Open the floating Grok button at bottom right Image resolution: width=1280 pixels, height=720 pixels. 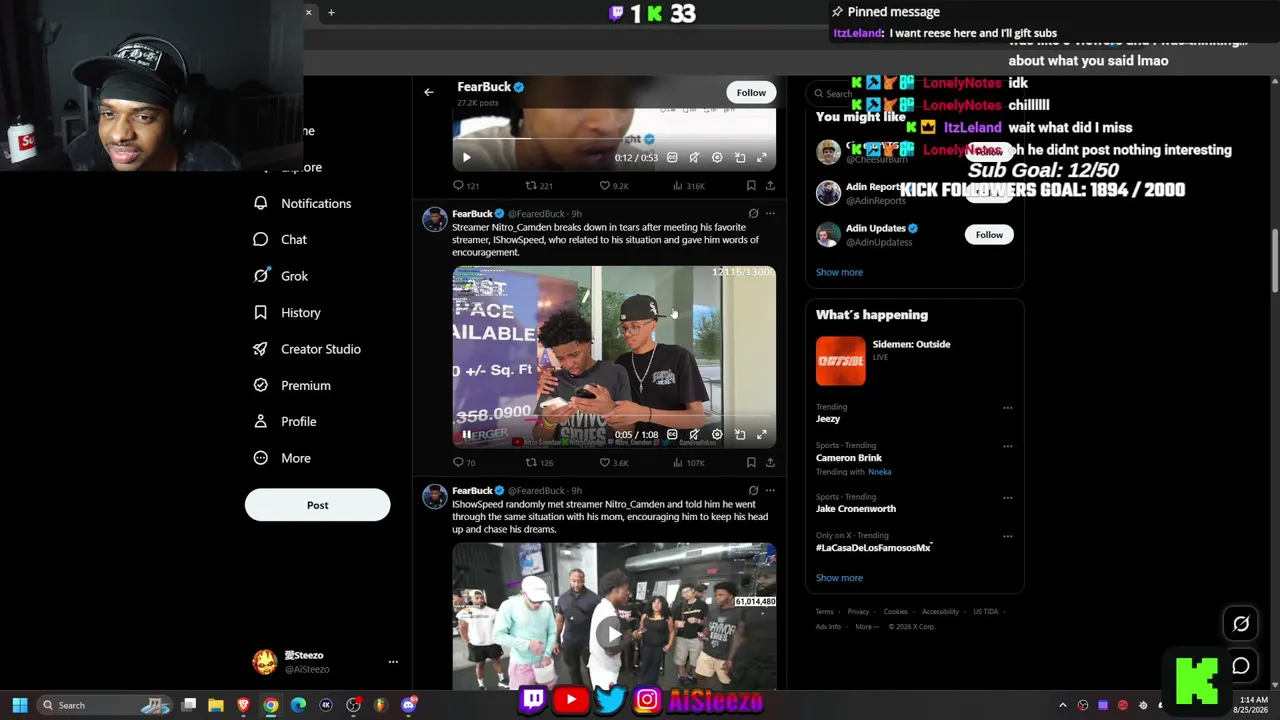click(x=1241, y=624)
